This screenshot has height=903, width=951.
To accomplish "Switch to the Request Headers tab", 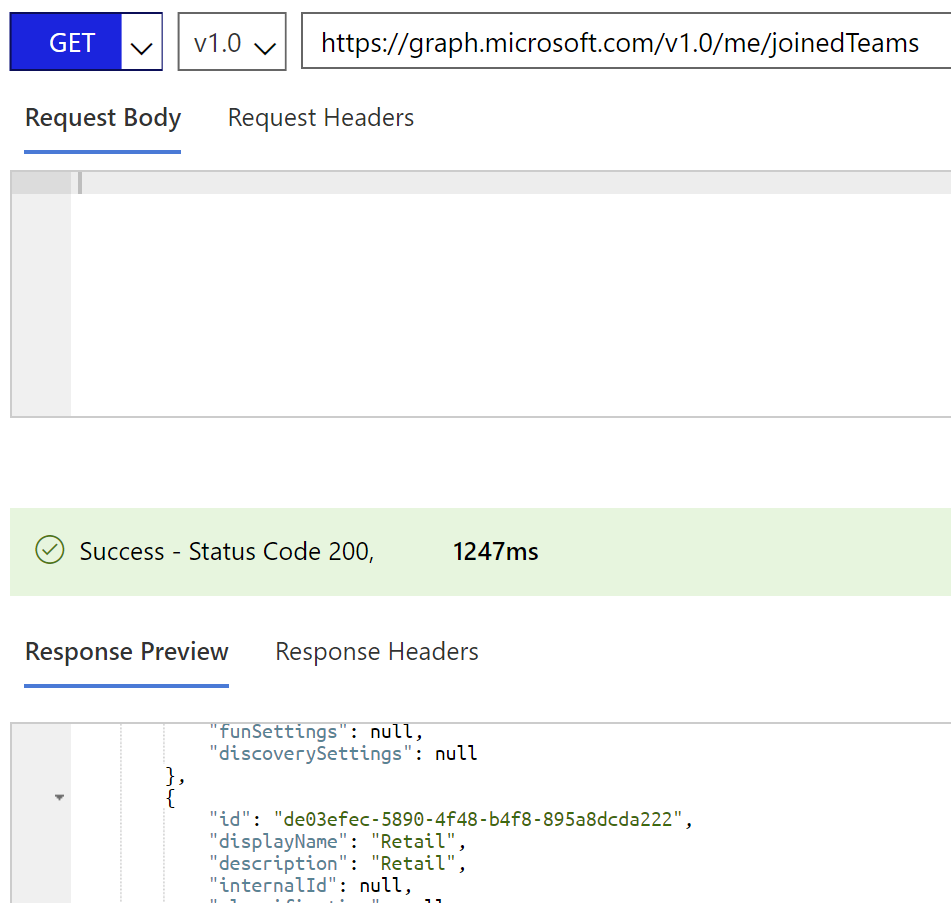I will (321, 118).
